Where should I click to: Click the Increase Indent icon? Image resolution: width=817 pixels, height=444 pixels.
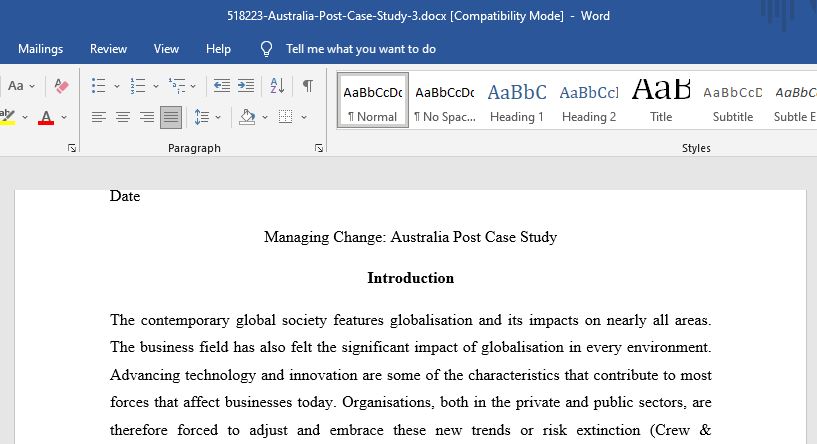(245, 85)
